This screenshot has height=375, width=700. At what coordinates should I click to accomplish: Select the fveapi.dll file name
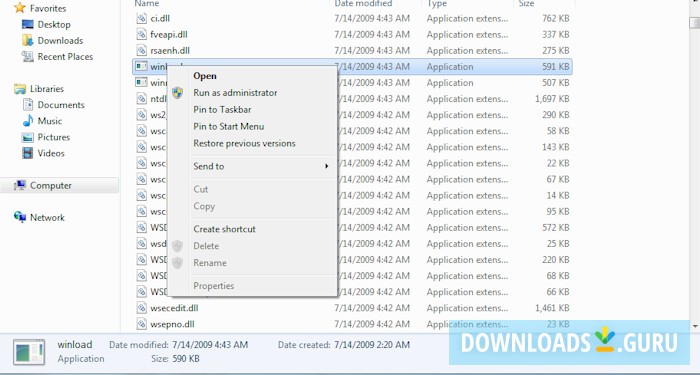[x=169, y=35]
